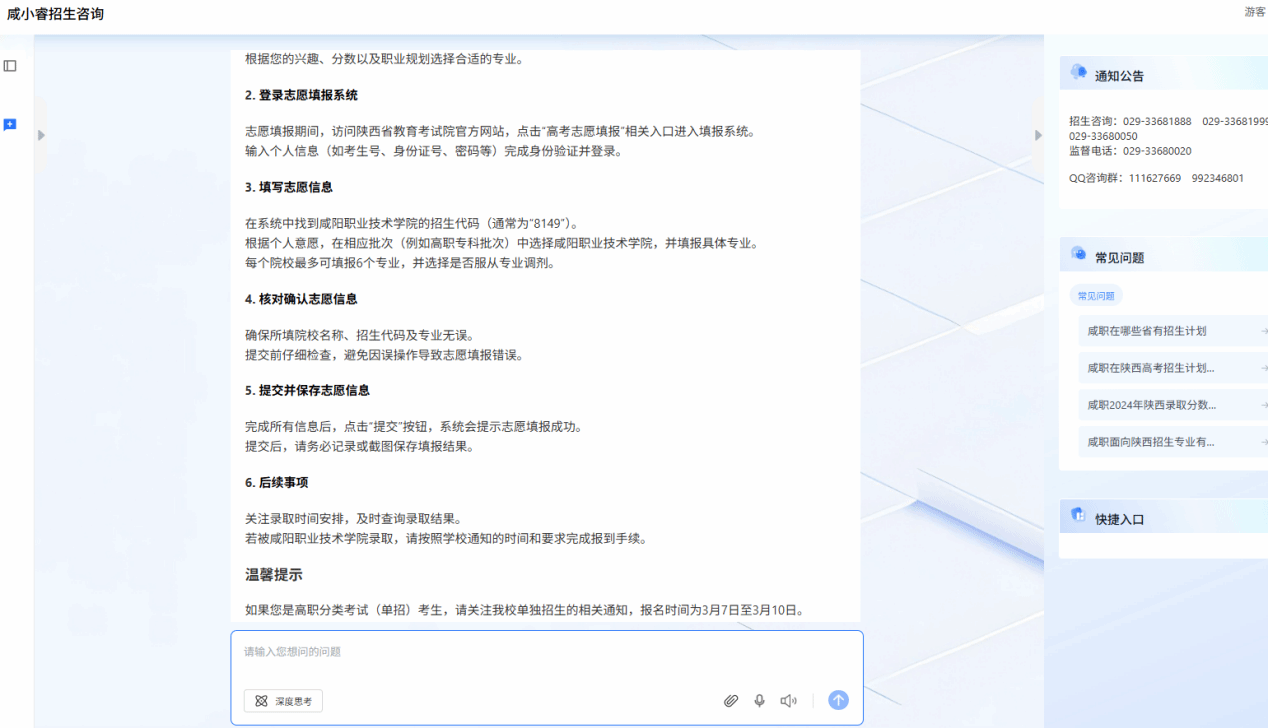Viewport: 1268px width, 728px height.
Task: Click the 快捷入口 section icon
Action: pyautogui.click(x=1078, y=515)
